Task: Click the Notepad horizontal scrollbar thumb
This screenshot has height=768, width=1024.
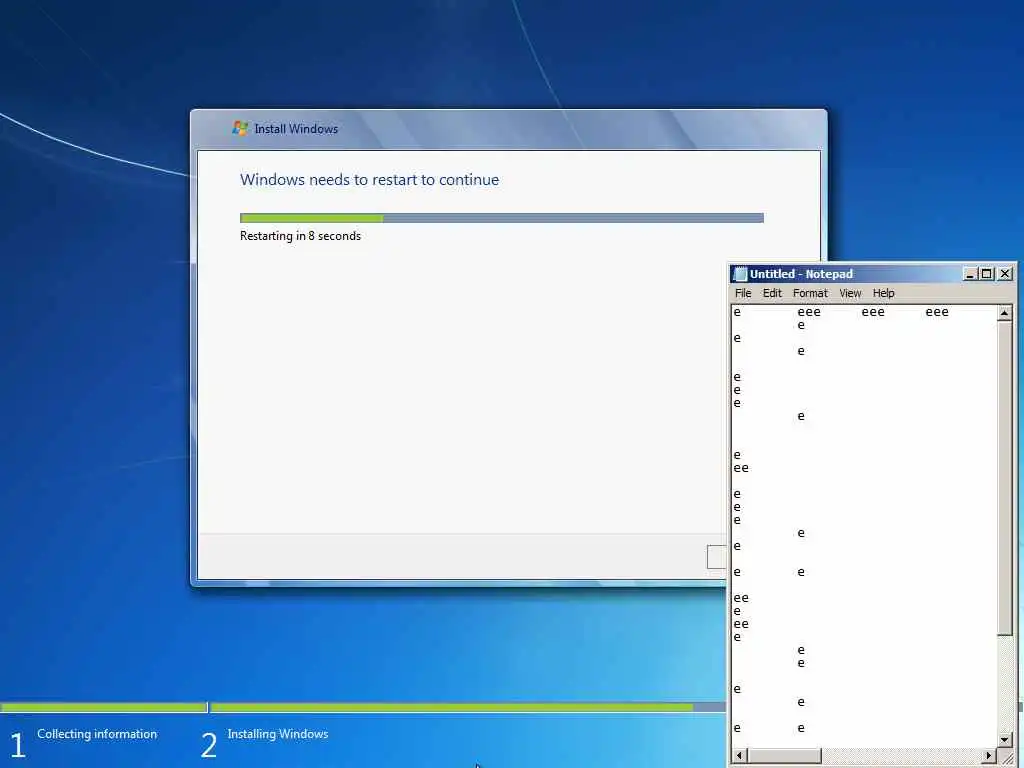Action: pos(784,756)
